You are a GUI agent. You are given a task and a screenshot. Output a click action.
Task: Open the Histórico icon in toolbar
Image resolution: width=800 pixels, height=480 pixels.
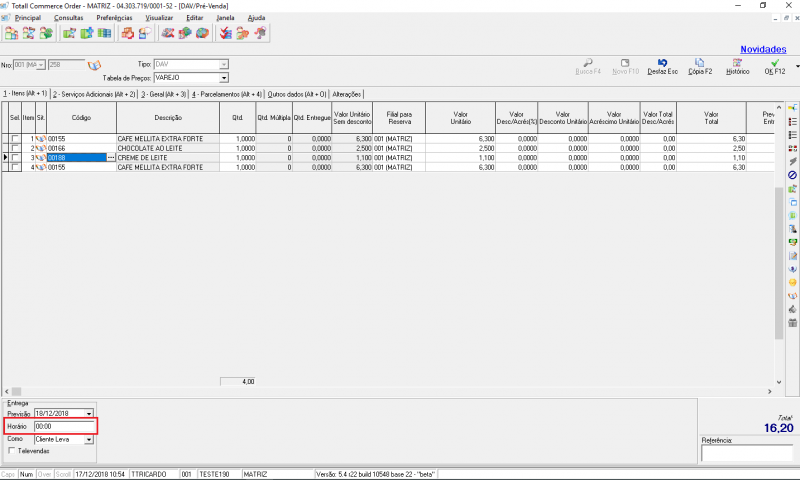point(737,62)
